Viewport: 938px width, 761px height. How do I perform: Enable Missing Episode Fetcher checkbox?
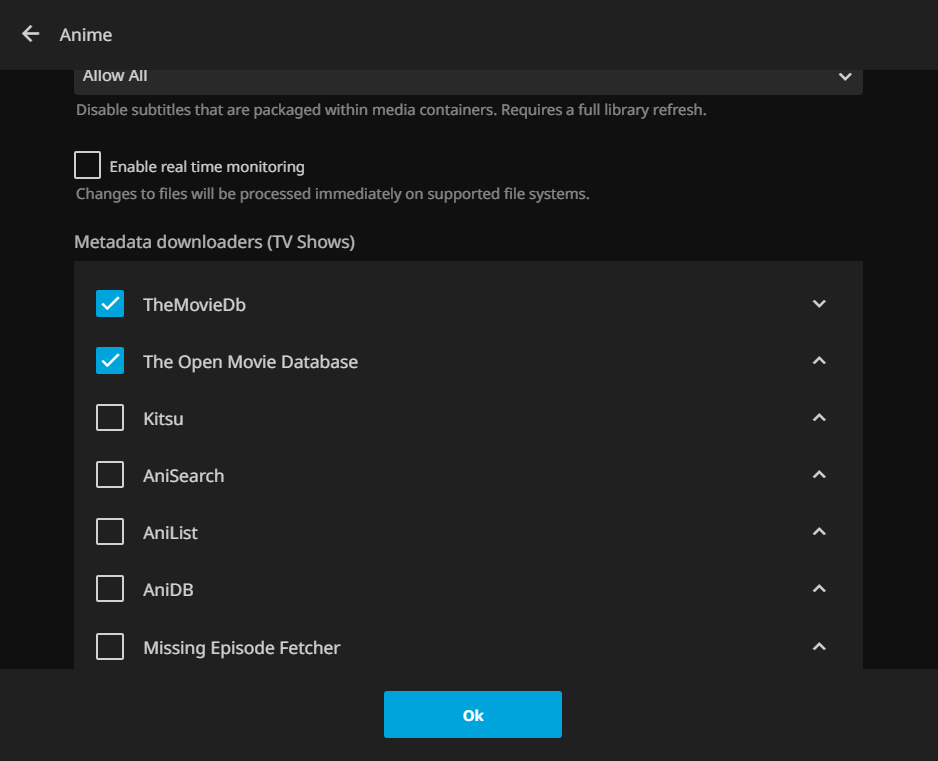[110, 647]
